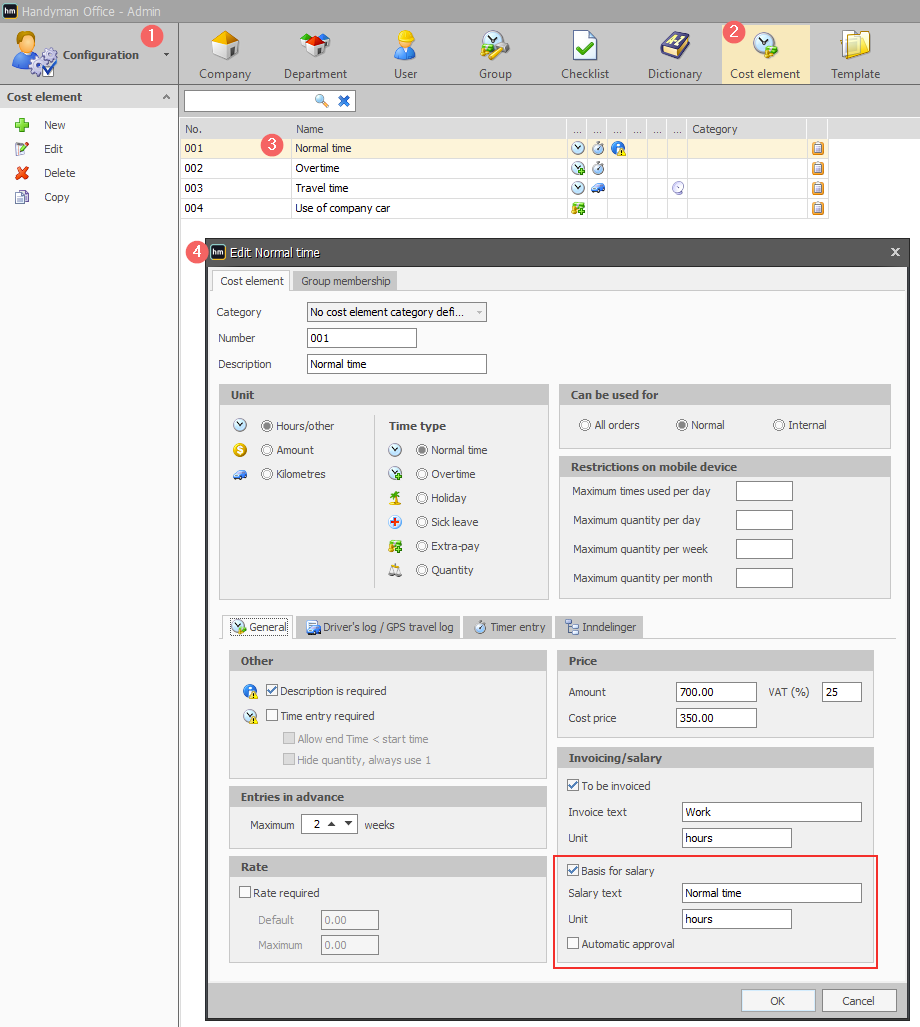Open the Checklist toolbar icon
The height and width of the screenshot is (1027, 920).
coord(584,46)
